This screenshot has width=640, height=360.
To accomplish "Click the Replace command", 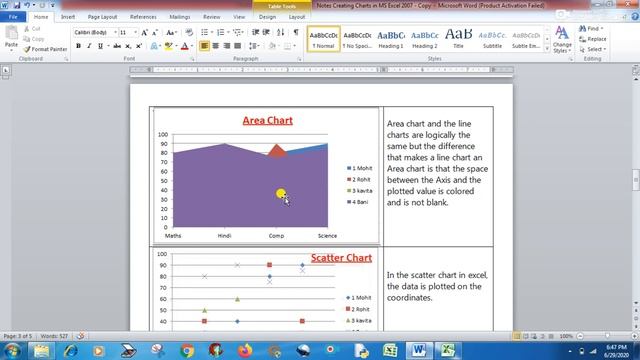I will pyautogui.click(x=593, y=39).
